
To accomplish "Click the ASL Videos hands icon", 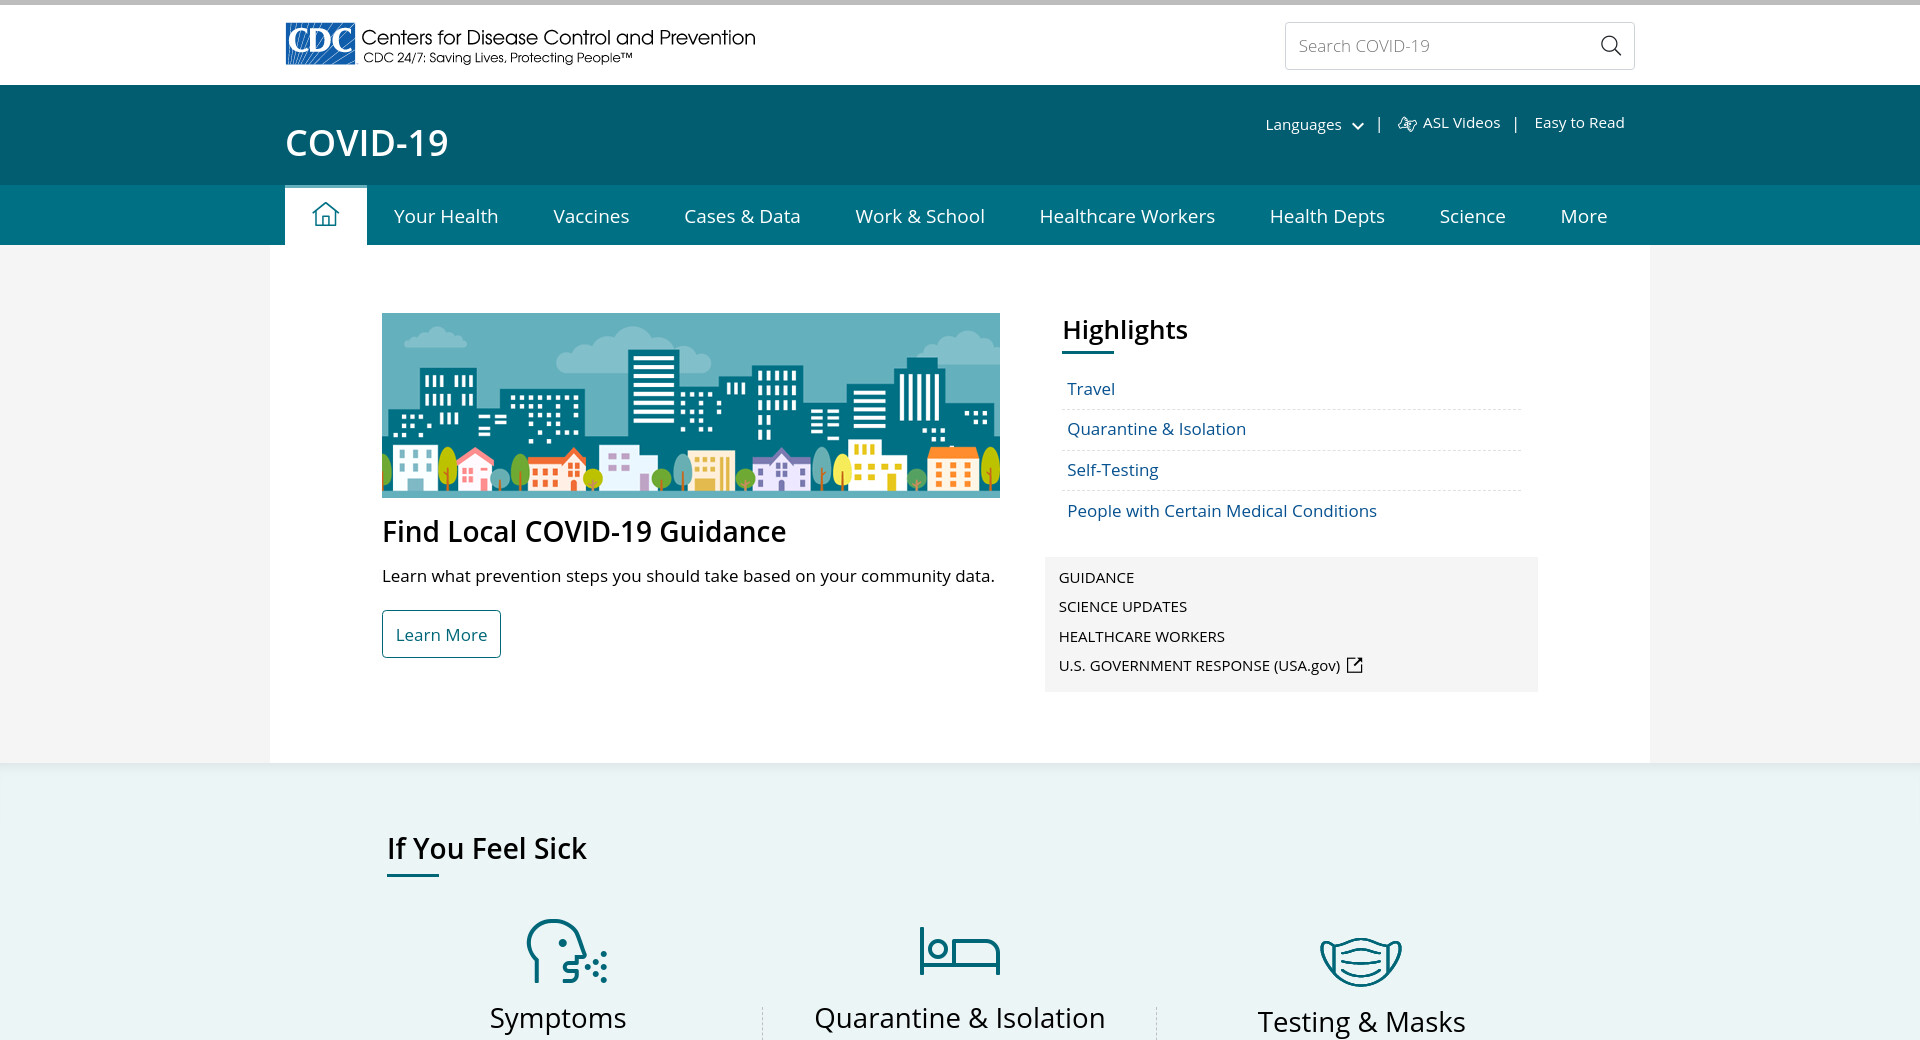I will click(x=1407, y=124).
